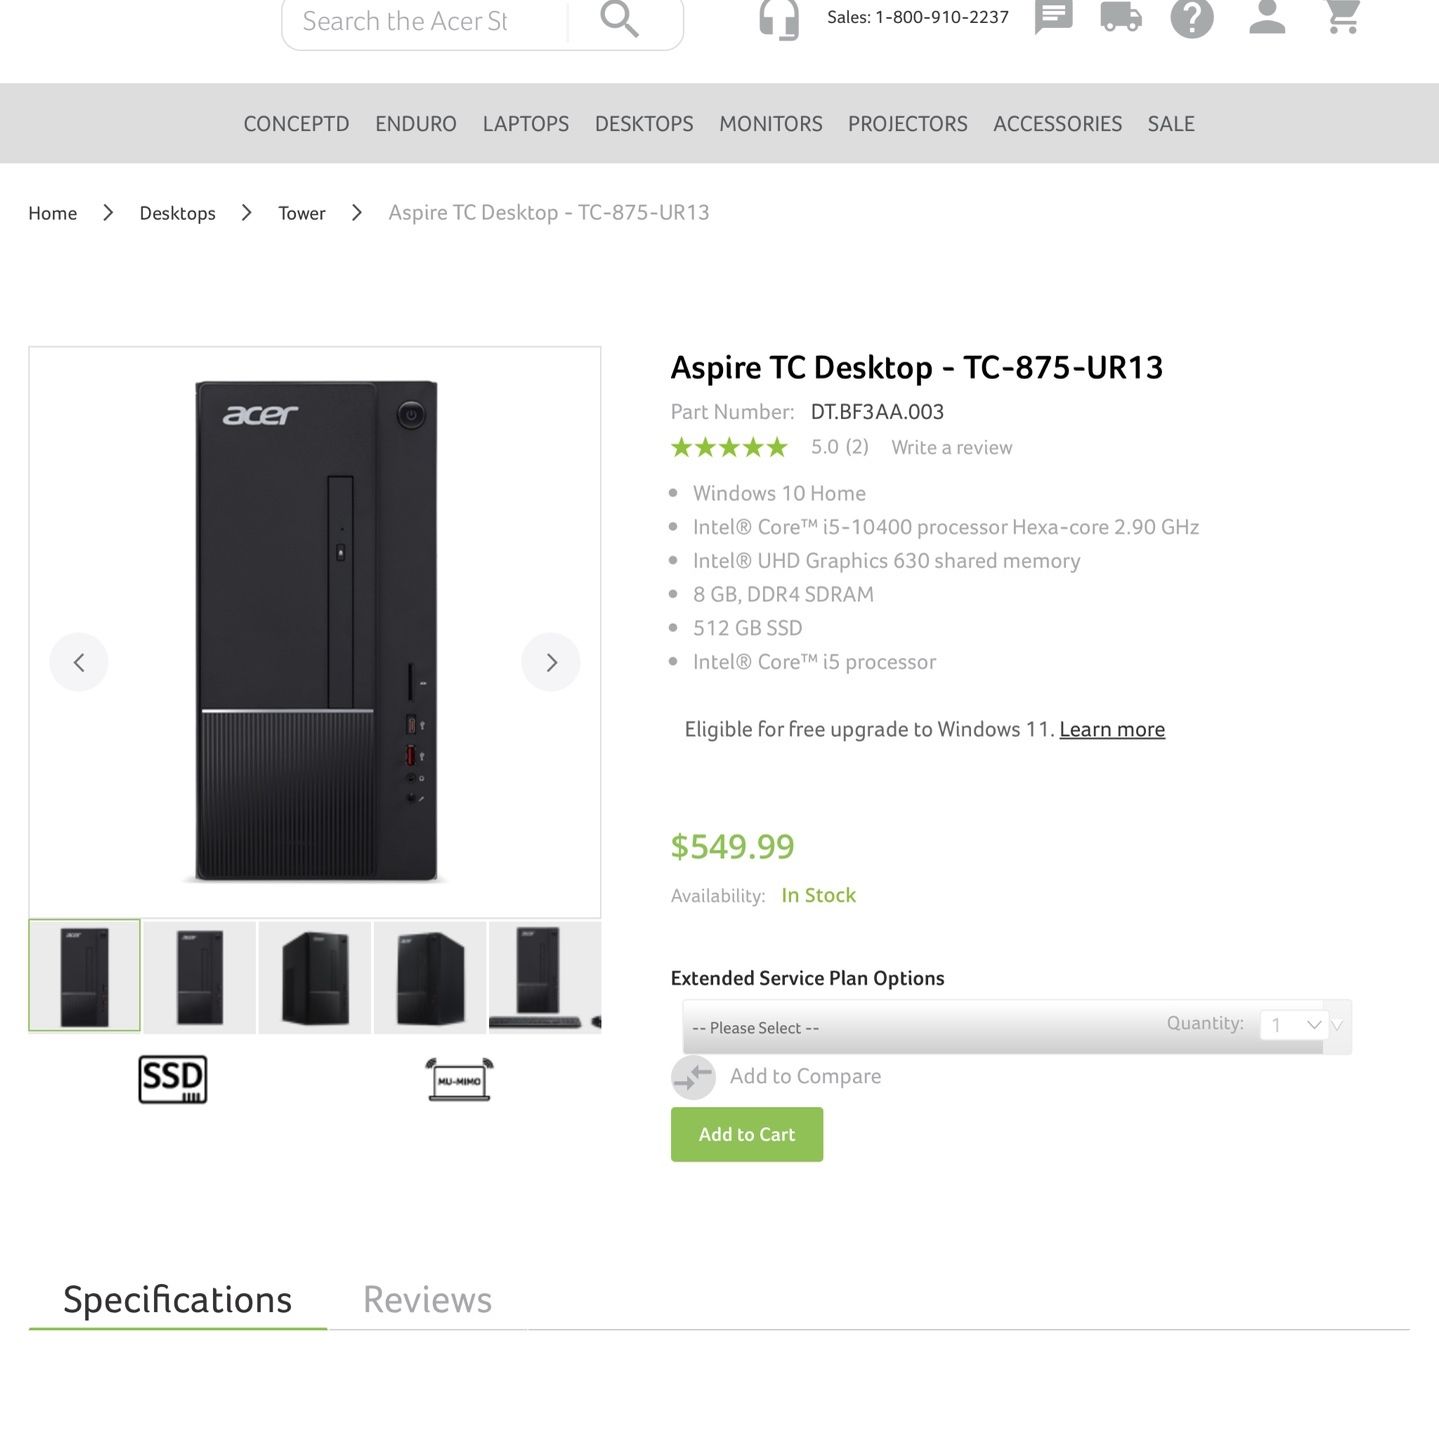
Task: Show next product image
Action: [x=551, y=662]
